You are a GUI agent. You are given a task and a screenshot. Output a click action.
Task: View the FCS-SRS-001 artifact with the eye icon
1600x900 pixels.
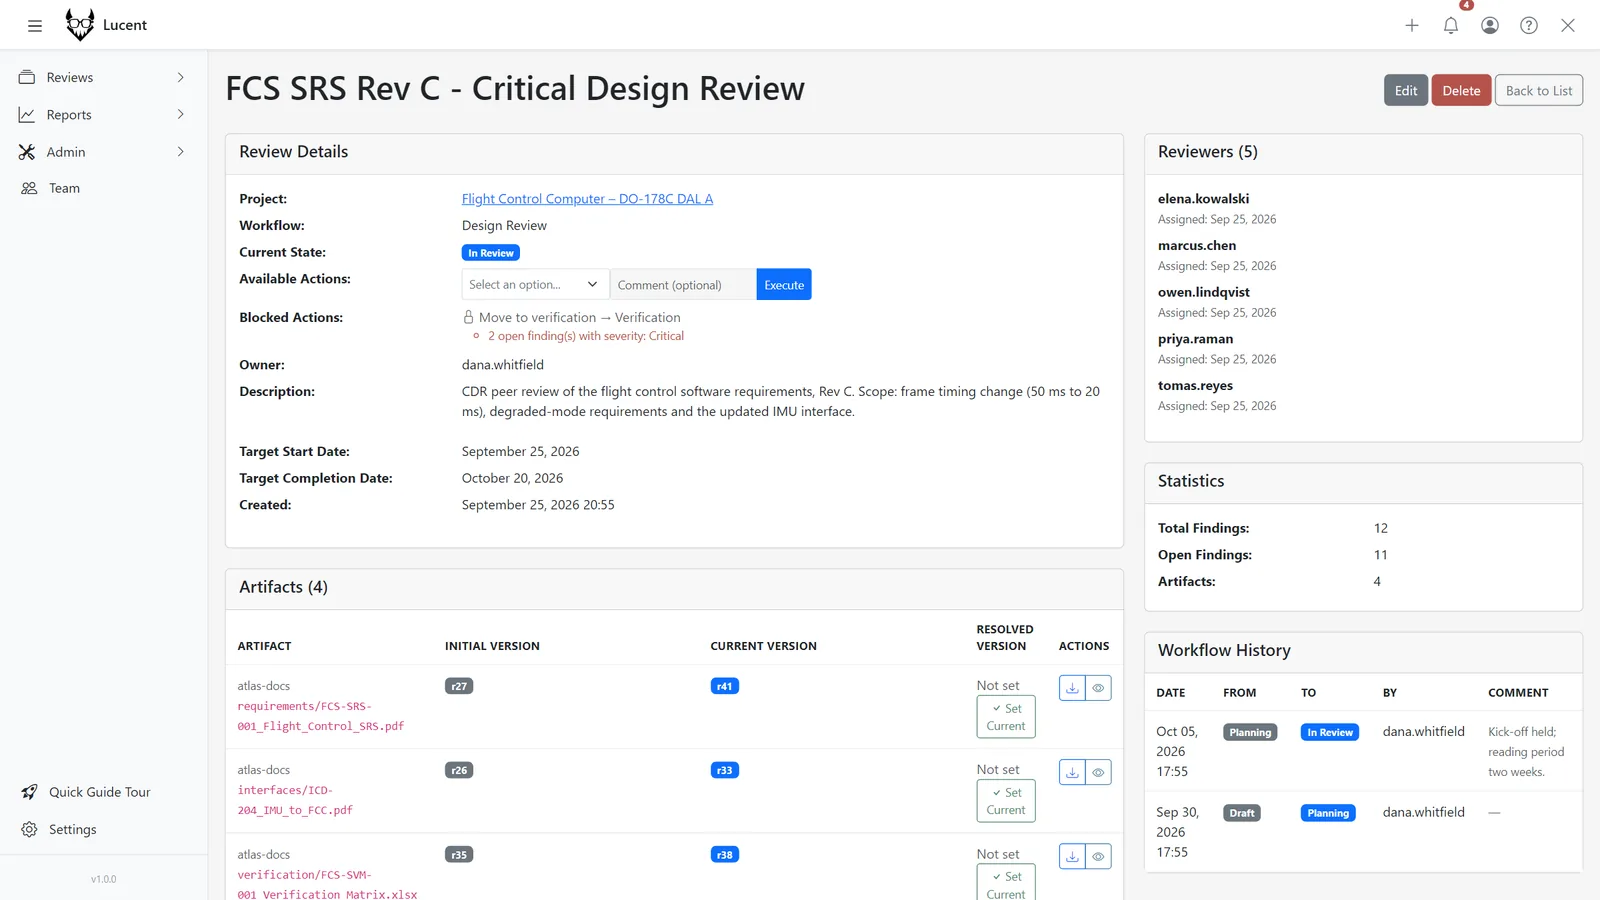pyautogui.click(x=1098, y=688)
